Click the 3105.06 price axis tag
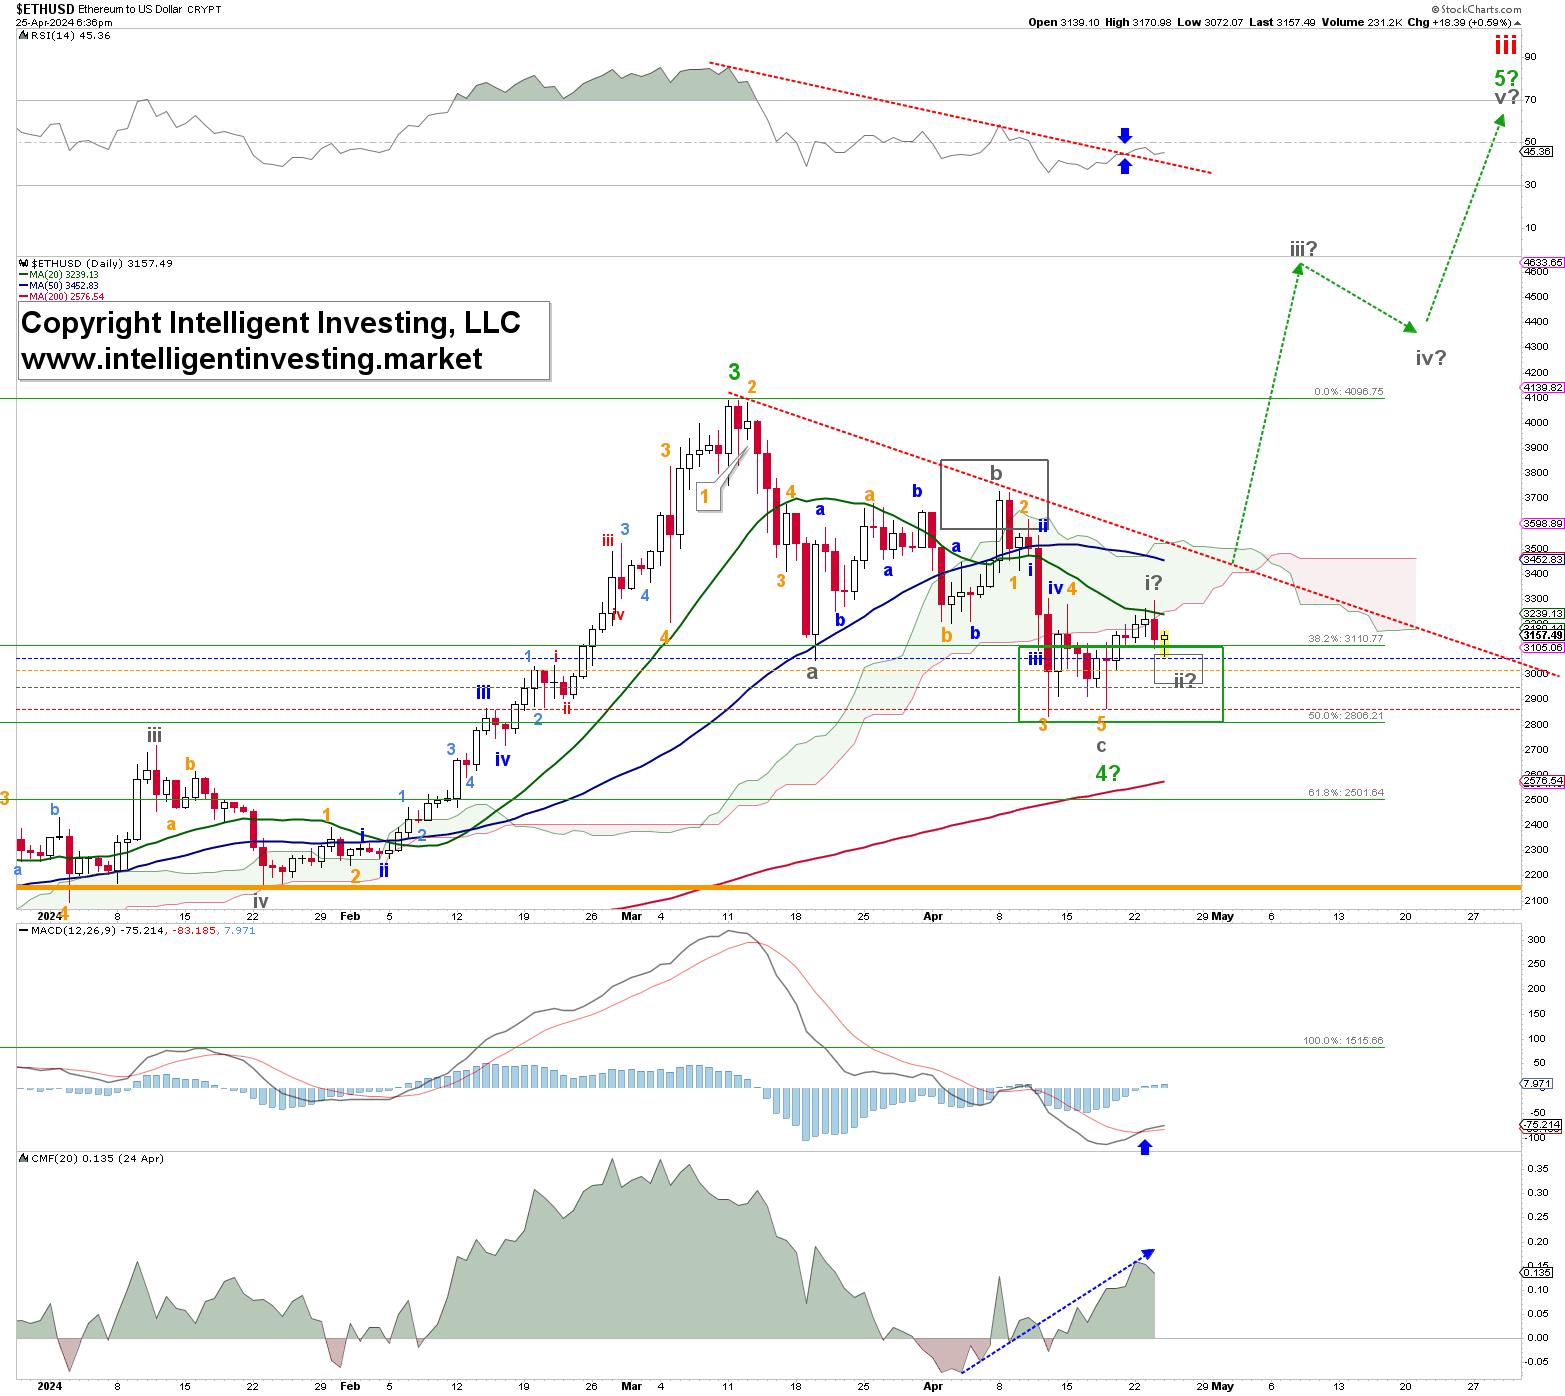 [1543, 648]
